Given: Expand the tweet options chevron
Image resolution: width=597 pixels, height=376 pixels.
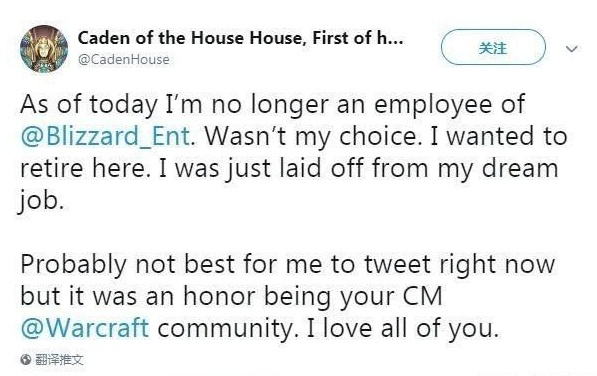Looking at the screenshot, I should tap(571, 49).
